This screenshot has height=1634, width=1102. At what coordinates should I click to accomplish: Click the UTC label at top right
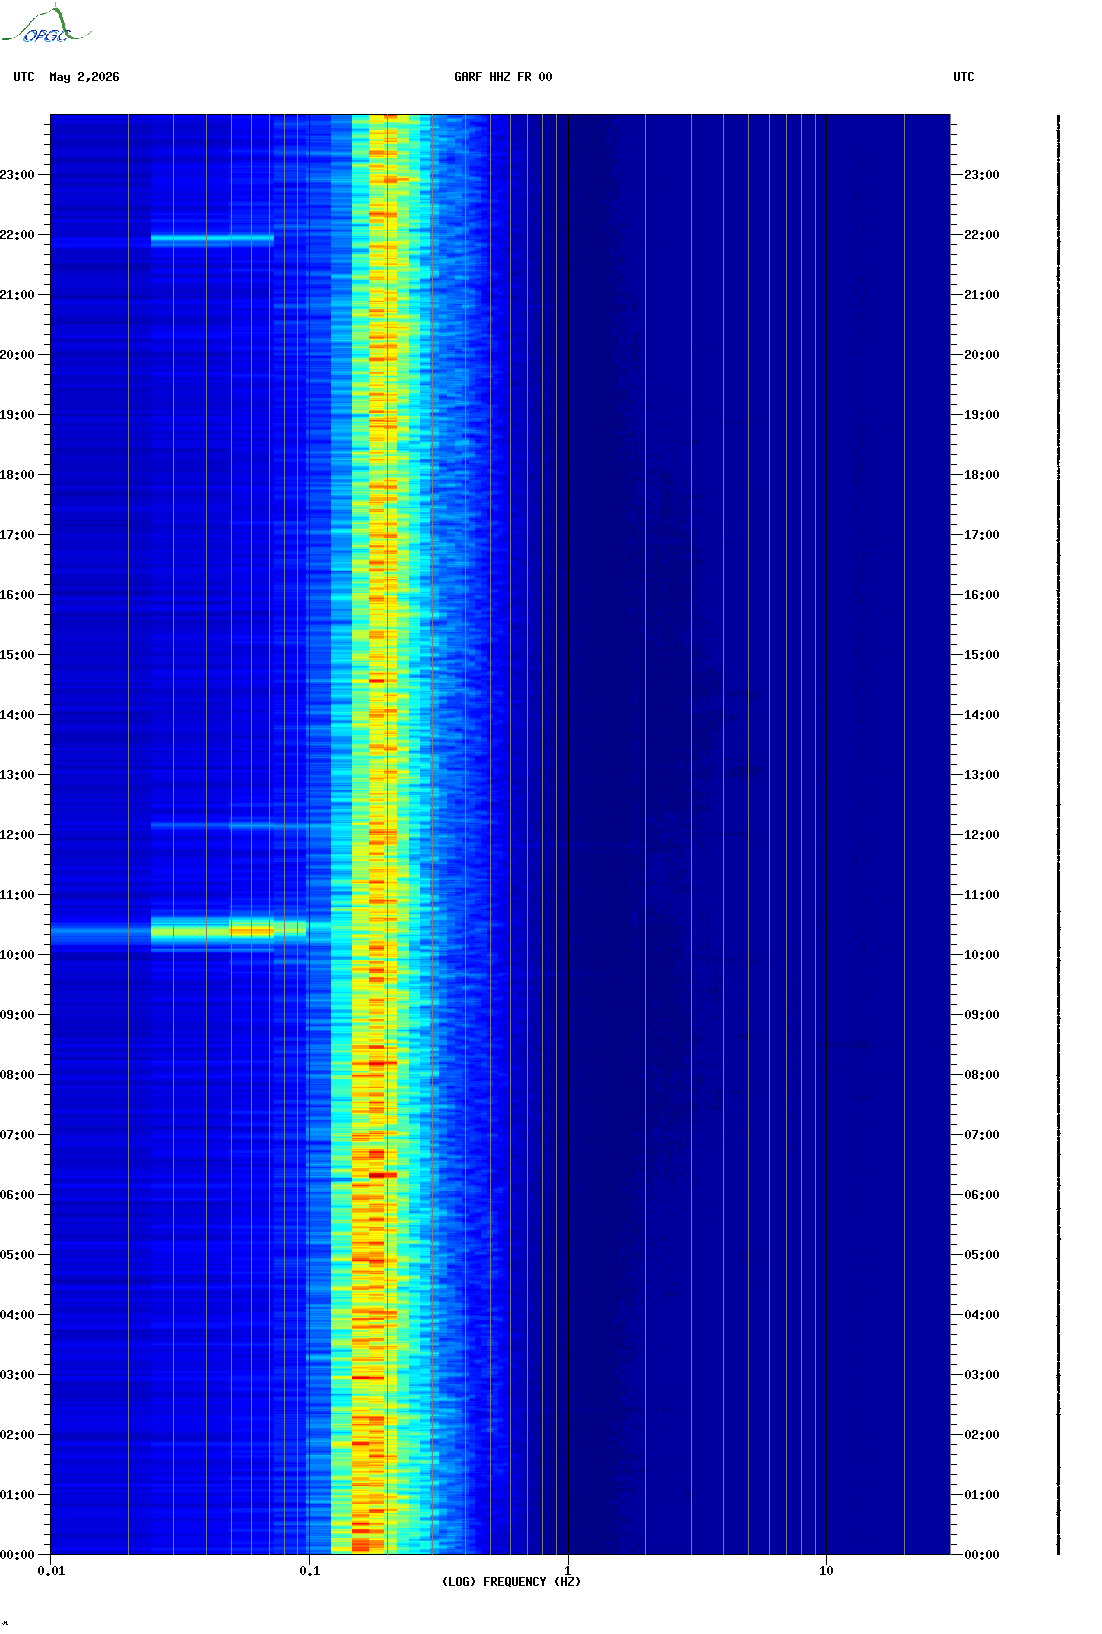pos(964,77)
